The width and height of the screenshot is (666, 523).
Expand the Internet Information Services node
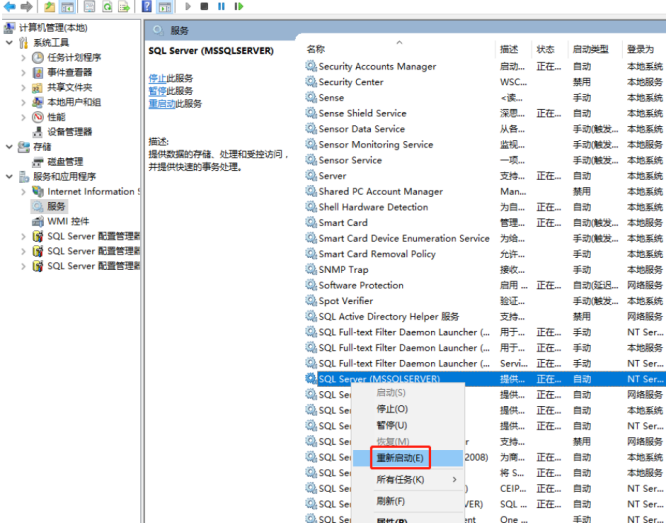pyautogui.click(x=24, y=192)
